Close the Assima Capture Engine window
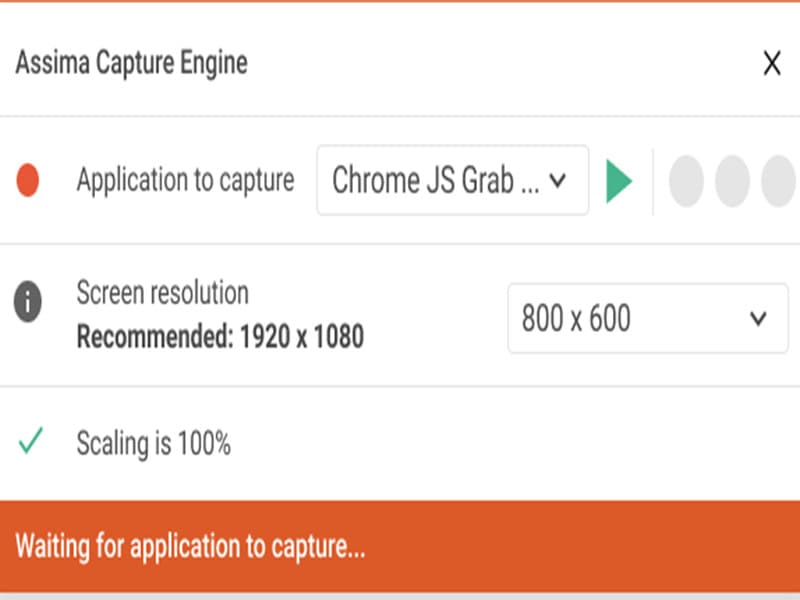This screenshot has height=600, width=800. pyautogui.click(x=771, y=64)
